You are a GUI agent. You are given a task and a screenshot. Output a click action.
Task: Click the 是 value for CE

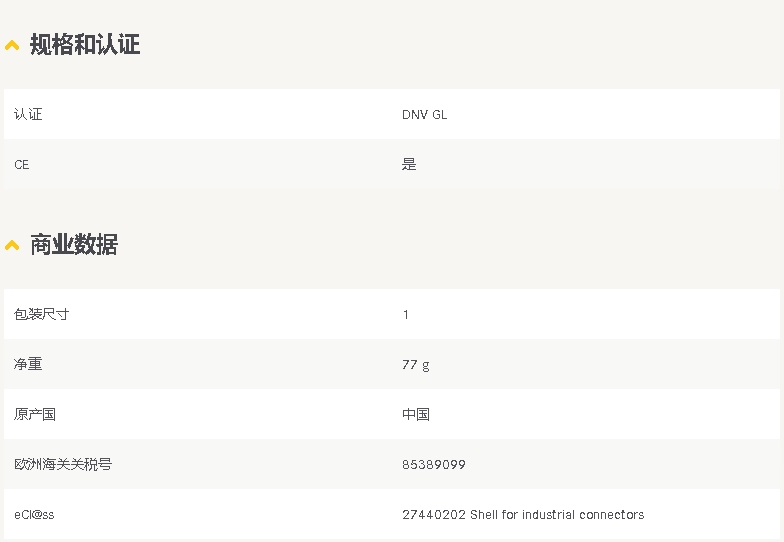click(409, 164)
